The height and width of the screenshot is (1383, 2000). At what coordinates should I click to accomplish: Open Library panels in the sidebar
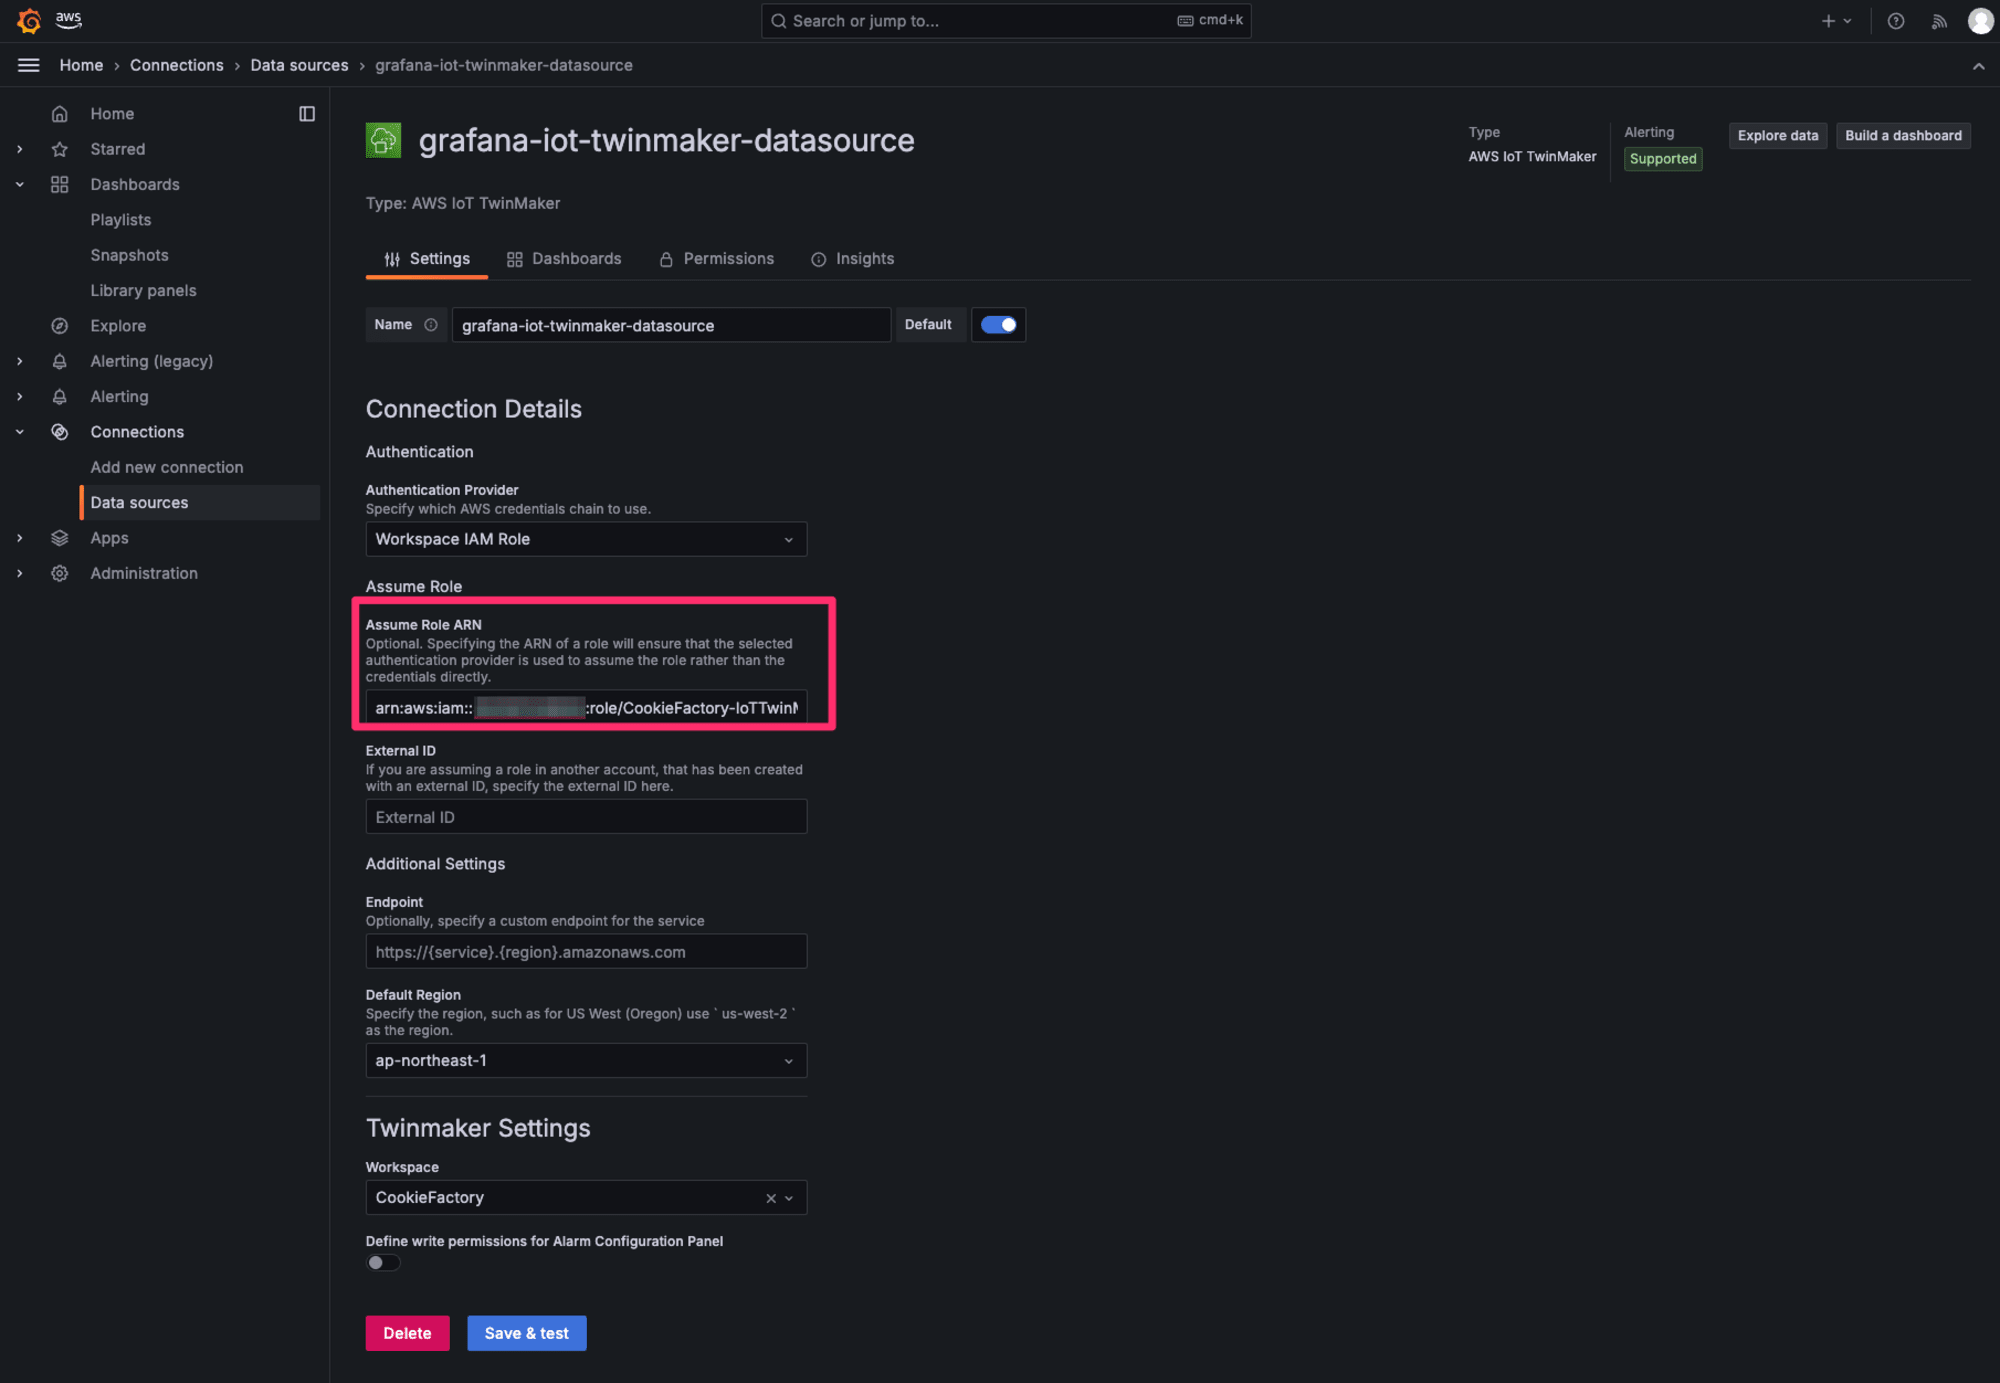pos(143,291)
